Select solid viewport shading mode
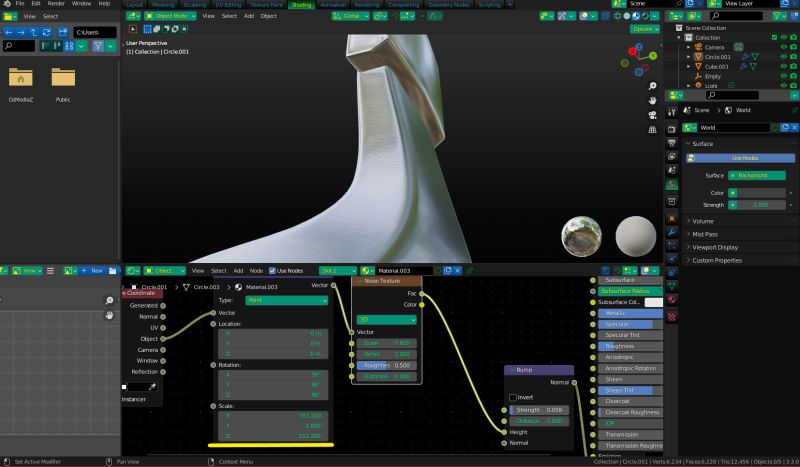The height and width of the screenshot is (467, 800). tap(627, 16)
